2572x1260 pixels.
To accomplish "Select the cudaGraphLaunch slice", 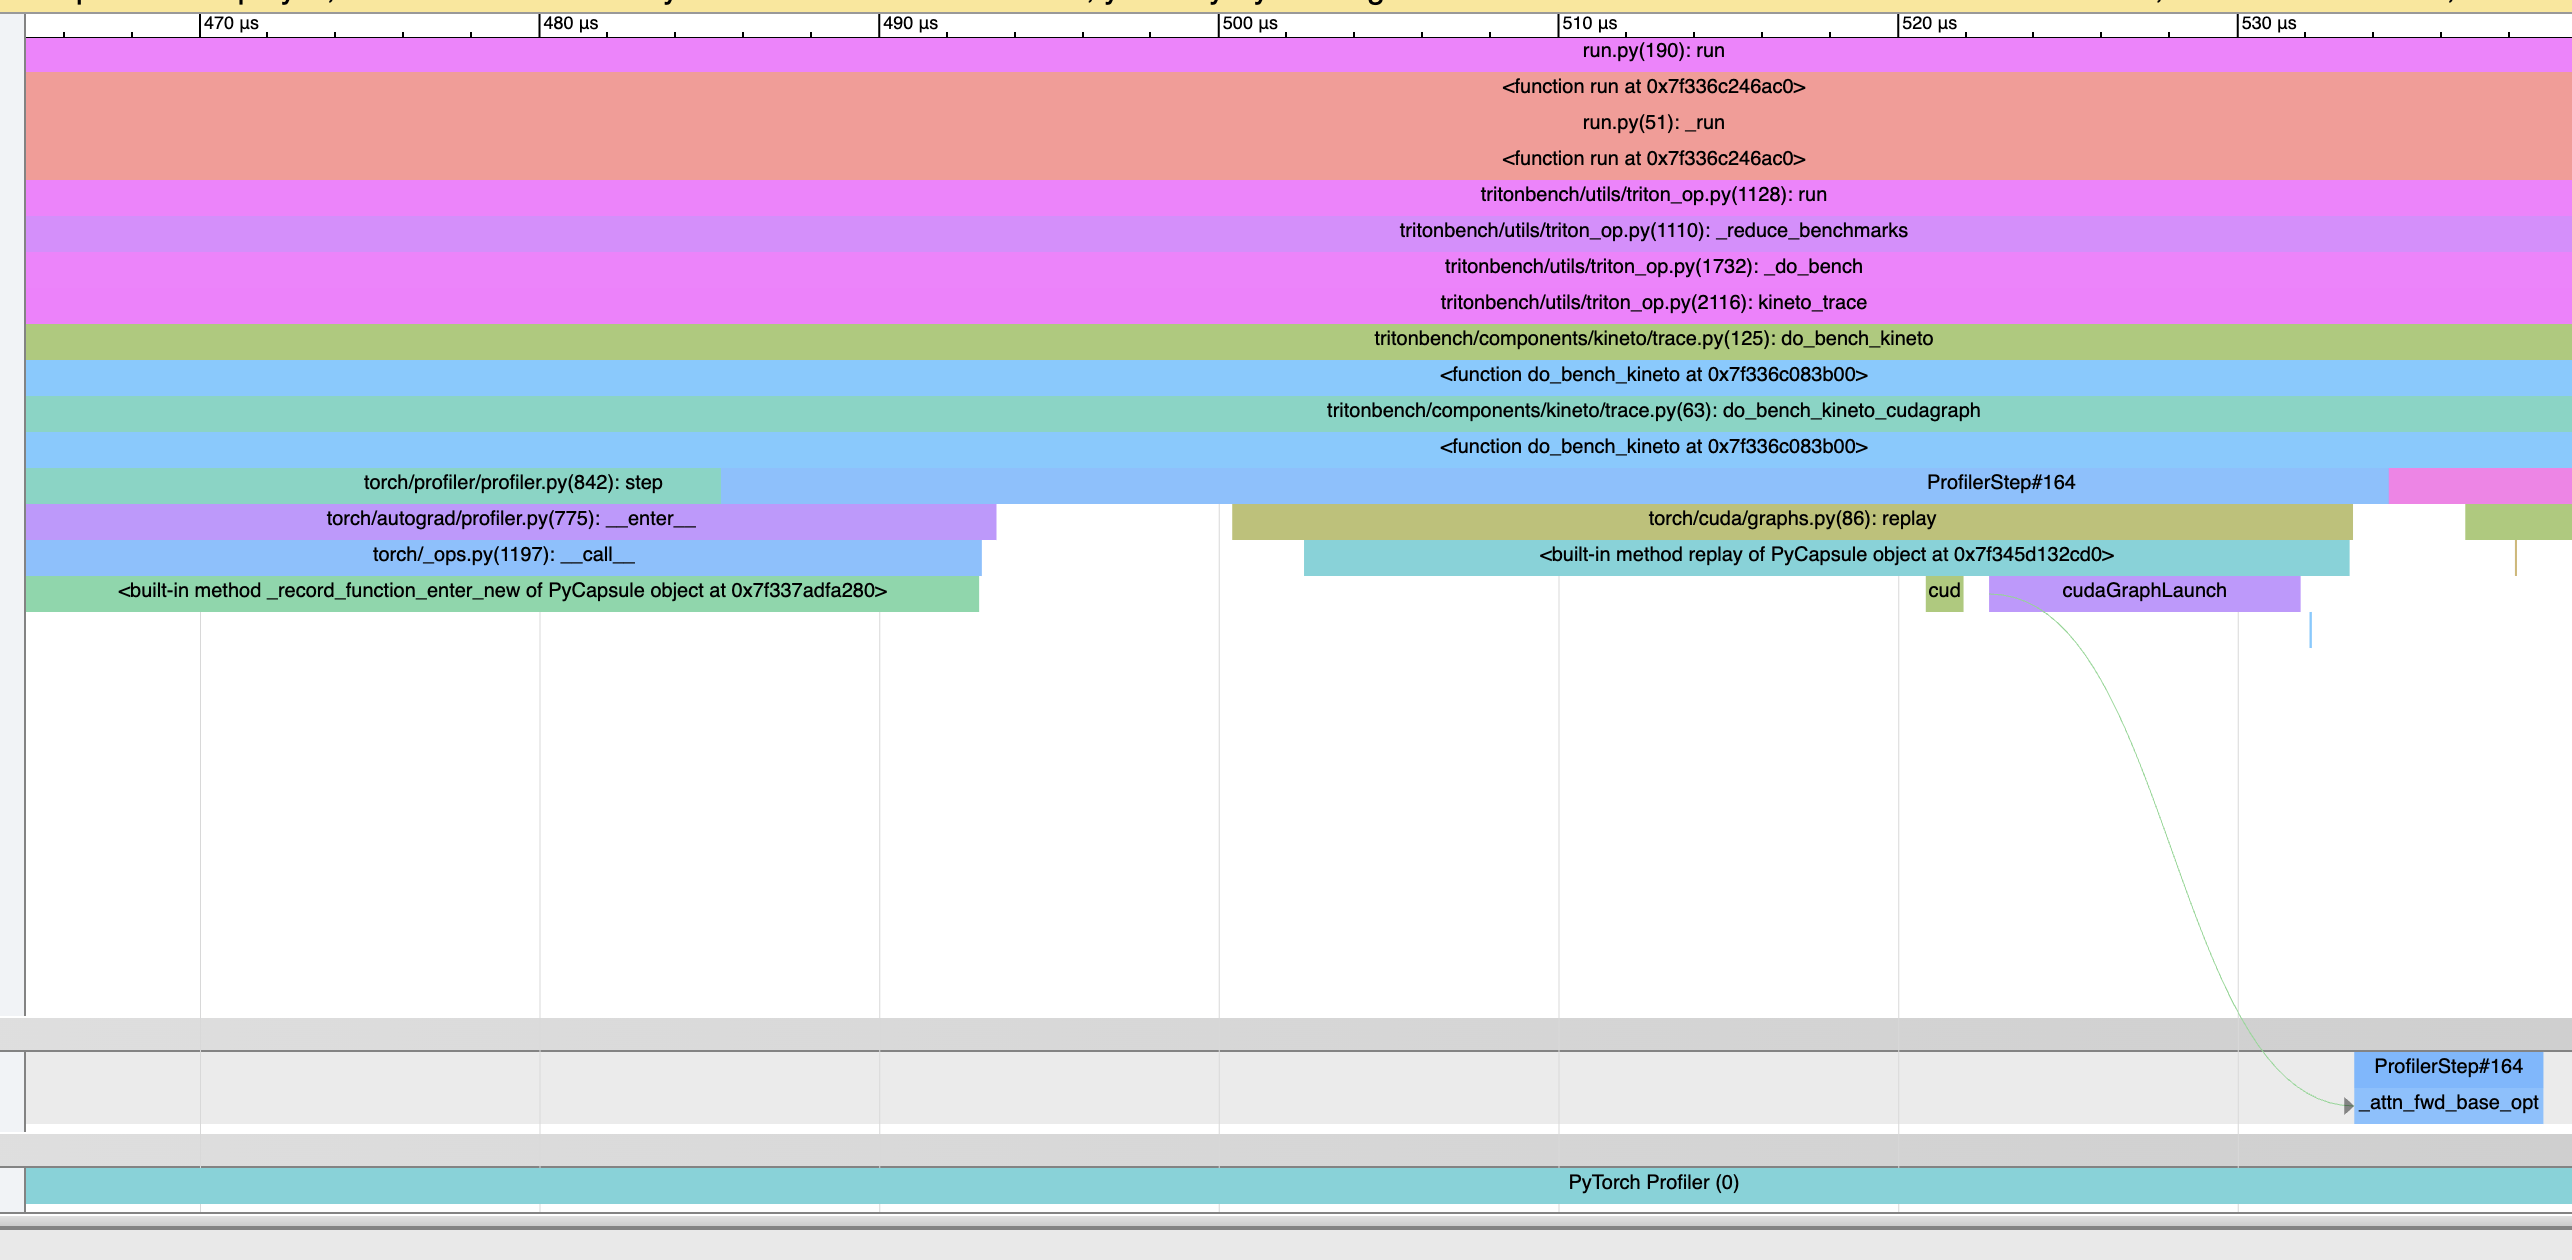I will point(2143,591).
